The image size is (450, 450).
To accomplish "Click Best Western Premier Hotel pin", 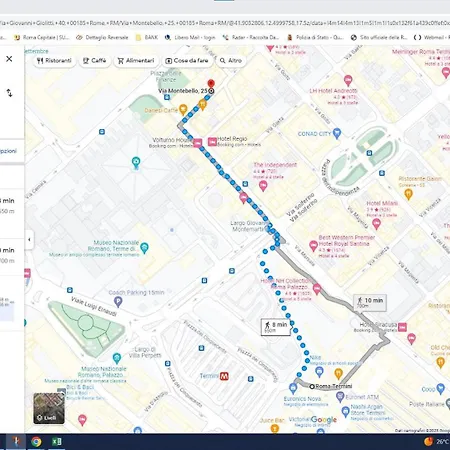I will pyautogui.click(x=313, y=246).
